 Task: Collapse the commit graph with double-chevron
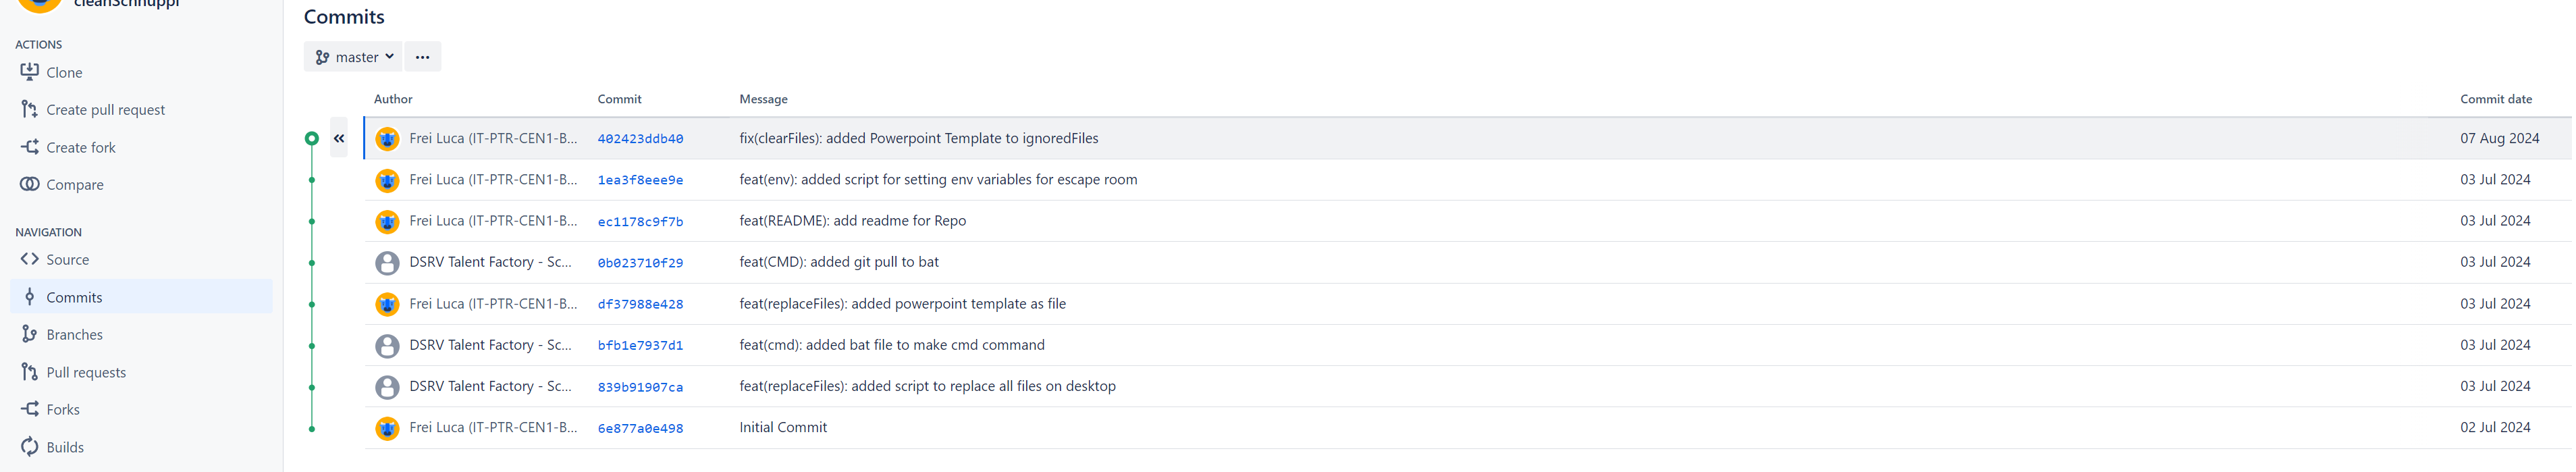pos(339,138)
